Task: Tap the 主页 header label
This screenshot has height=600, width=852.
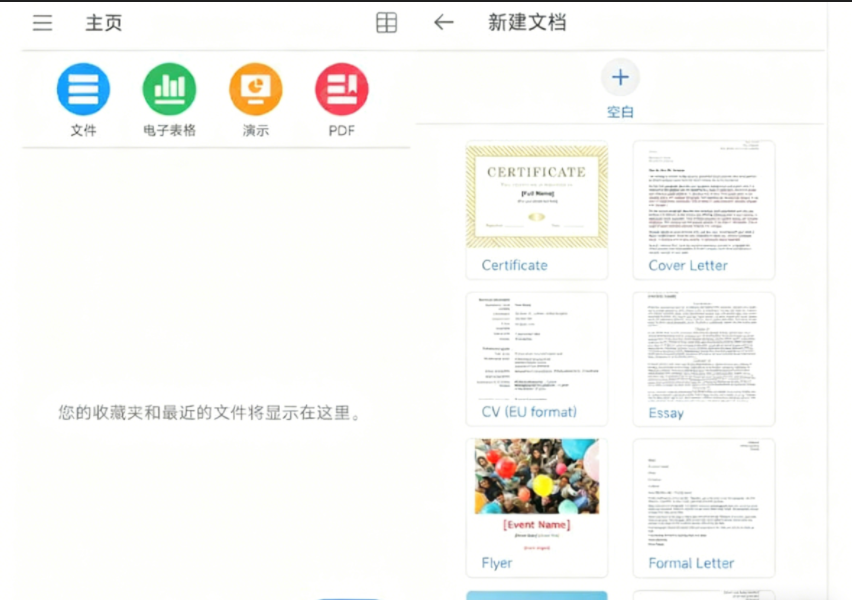Action: (x=104, y=22)
